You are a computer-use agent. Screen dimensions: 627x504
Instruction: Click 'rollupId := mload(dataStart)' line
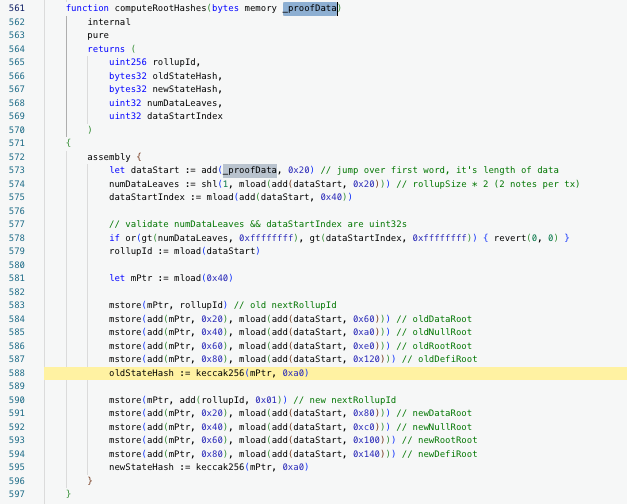tap(184, 251)
